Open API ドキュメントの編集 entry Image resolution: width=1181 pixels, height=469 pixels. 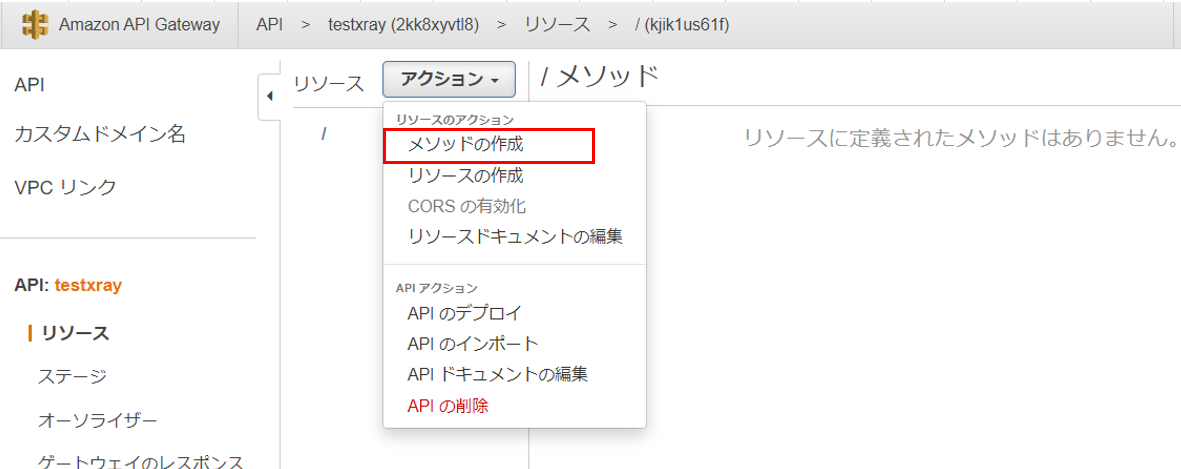(x=498, y=374)
